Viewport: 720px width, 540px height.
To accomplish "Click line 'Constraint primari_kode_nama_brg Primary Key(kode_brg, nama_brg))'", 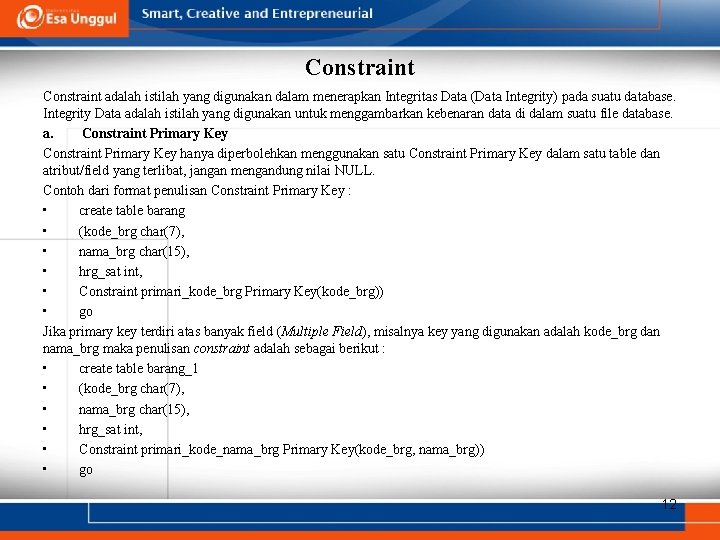I will [281, 450].
